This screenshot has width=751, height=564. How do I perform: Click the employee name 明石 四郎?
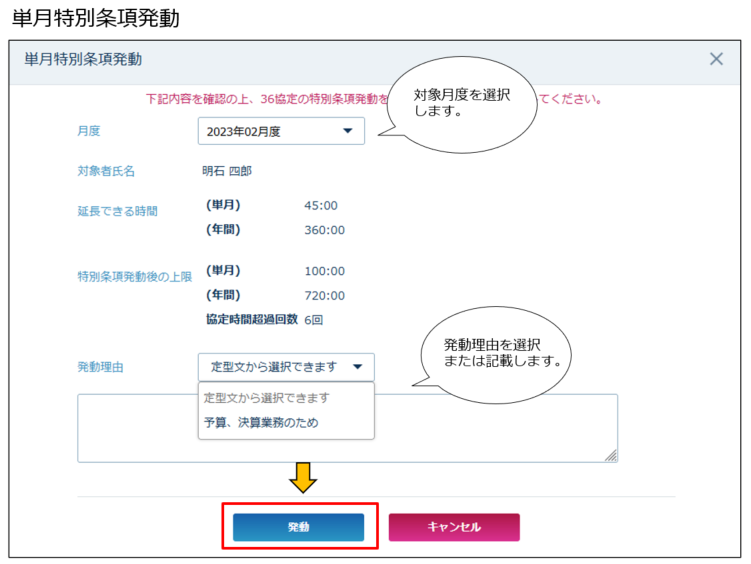point(227,171)
